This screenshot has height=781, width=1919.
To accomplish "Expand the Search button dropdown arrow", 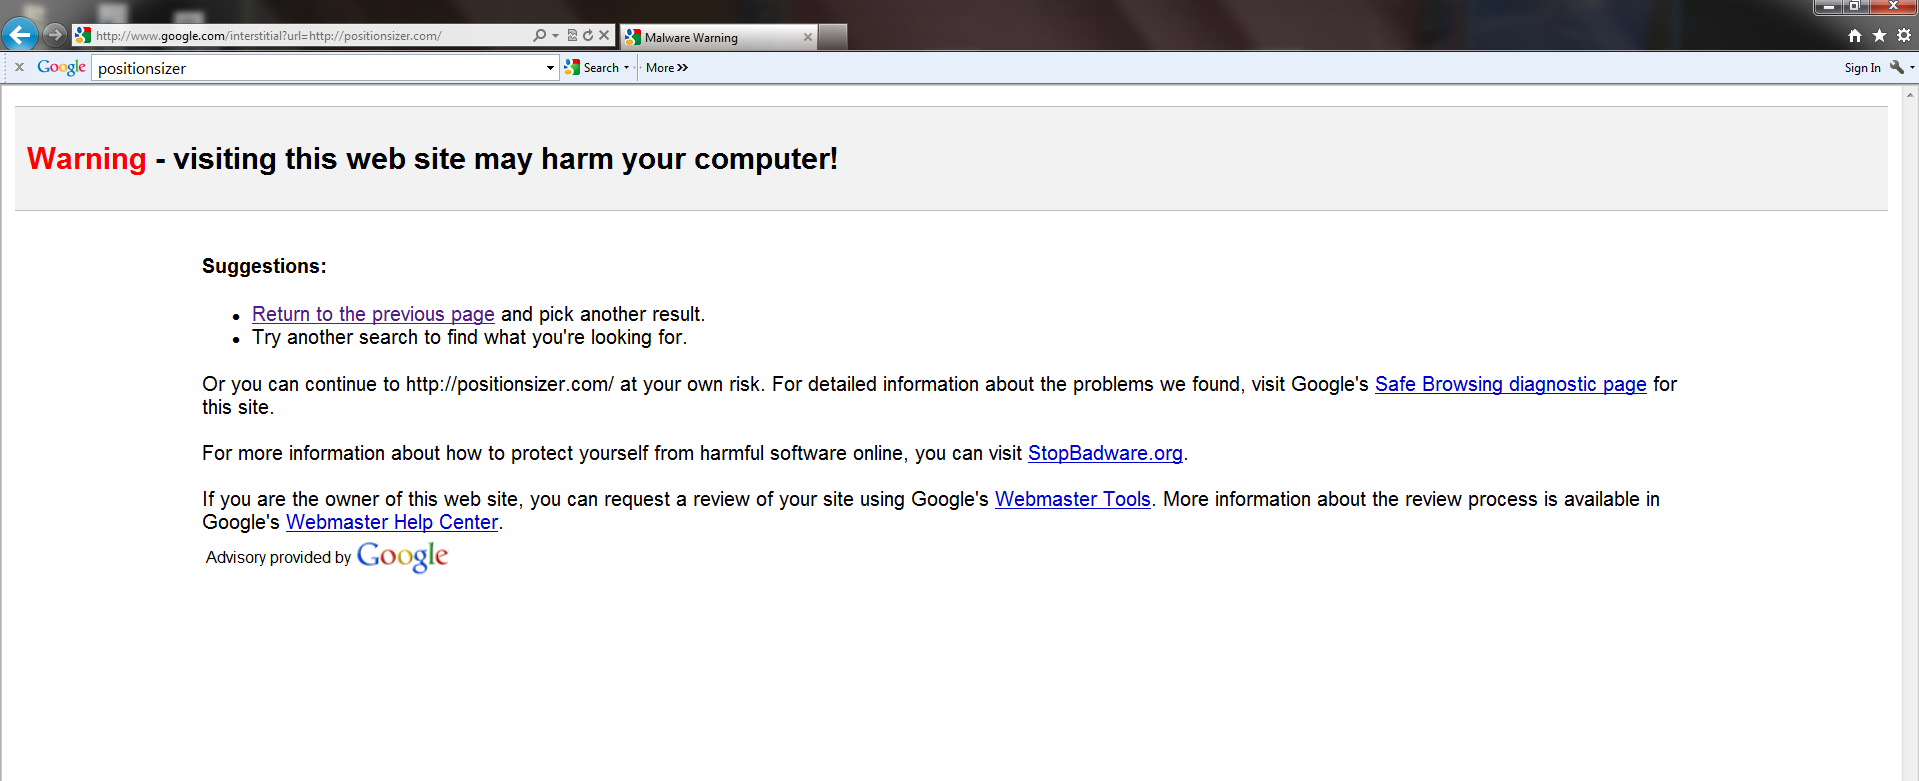I will pyautogui.click(x=627, y=68).
